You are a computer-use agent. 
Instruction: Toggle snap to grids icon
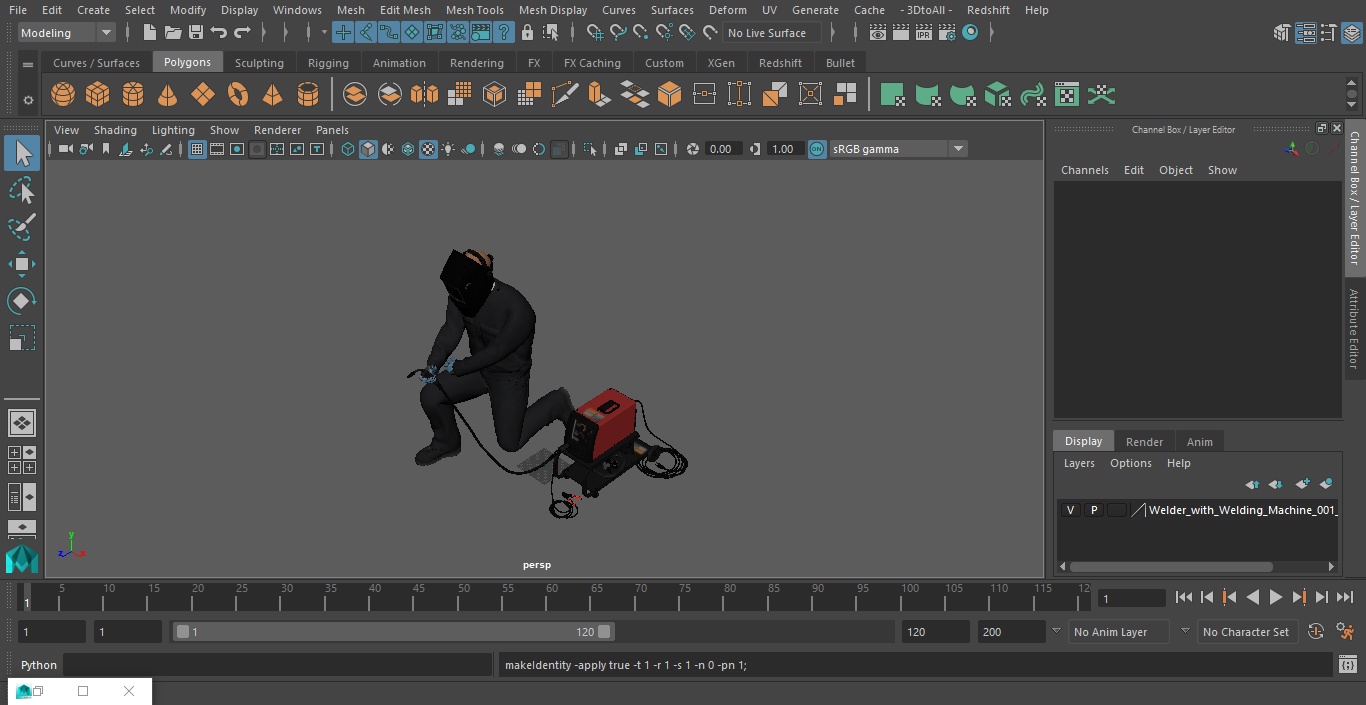tap(595, 33)
